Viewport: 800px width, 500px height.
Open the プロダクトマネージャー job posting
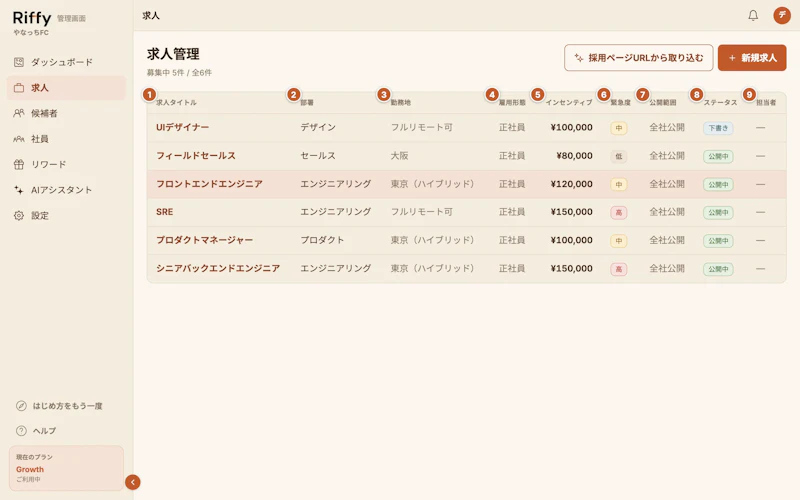tap(205, 240)
